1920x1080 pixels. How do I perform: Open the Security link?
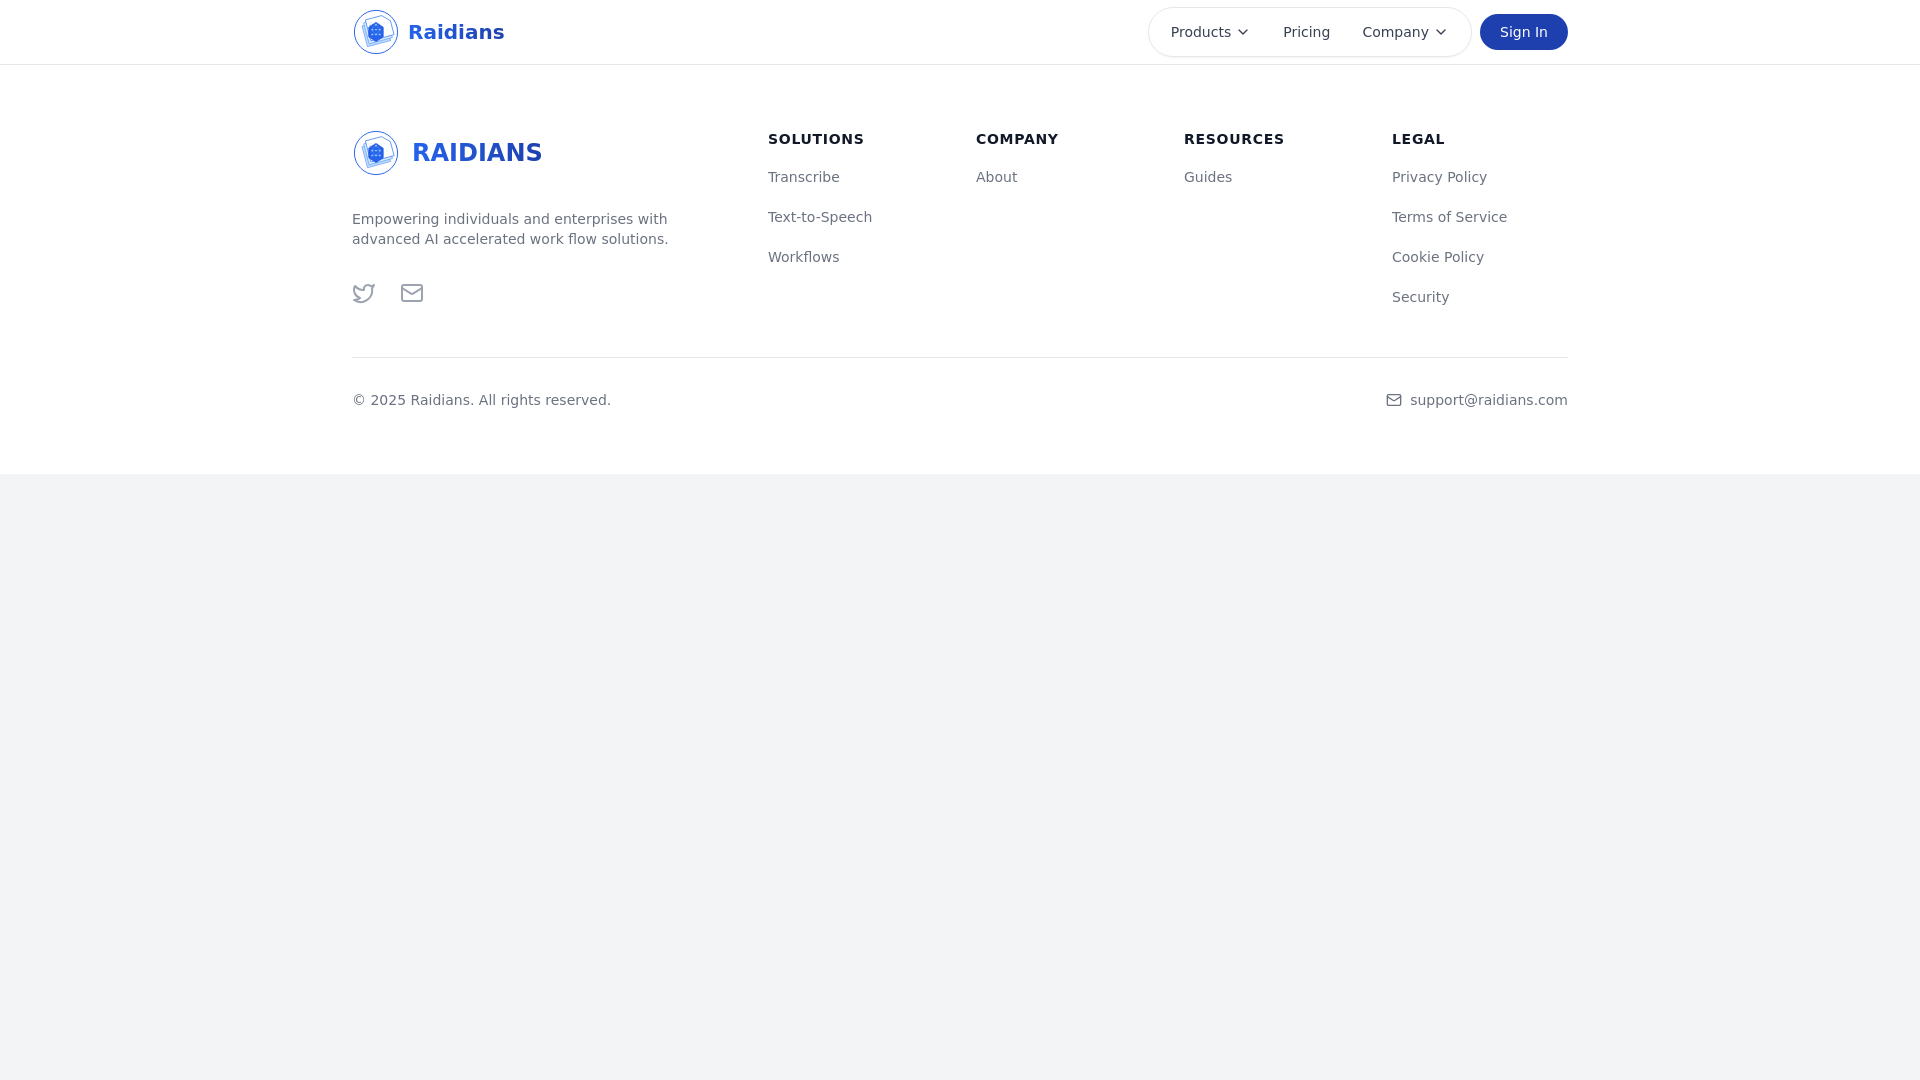click(x=1420, y=297)
